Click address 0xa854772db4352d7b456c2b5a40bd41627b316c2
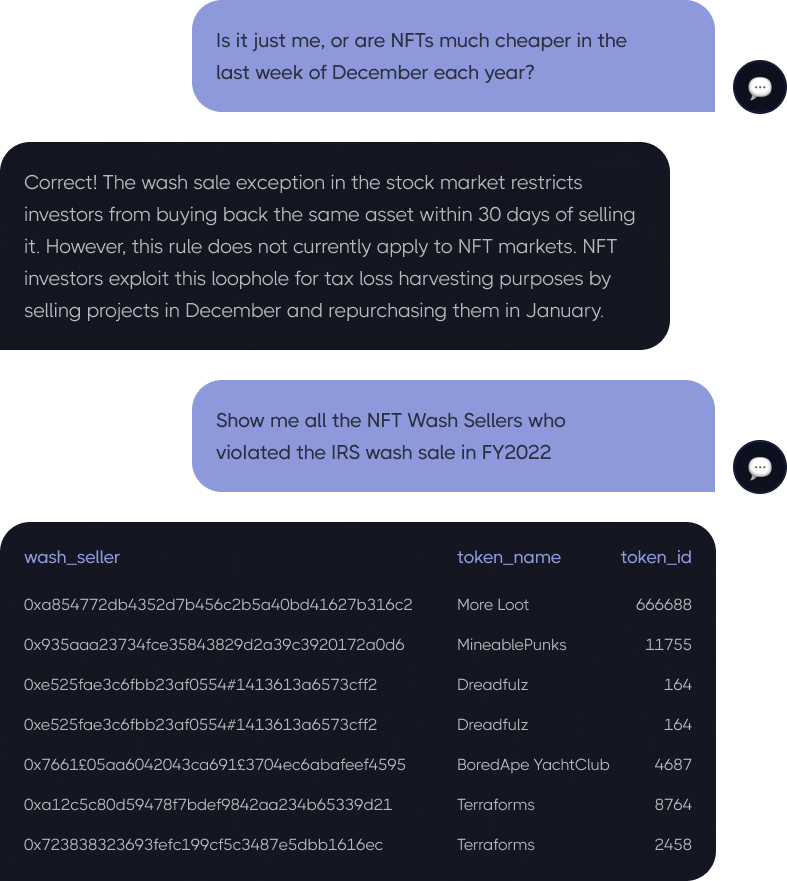Image resolution: width=787 pixels, height=881 pixels. click(218, 605)
